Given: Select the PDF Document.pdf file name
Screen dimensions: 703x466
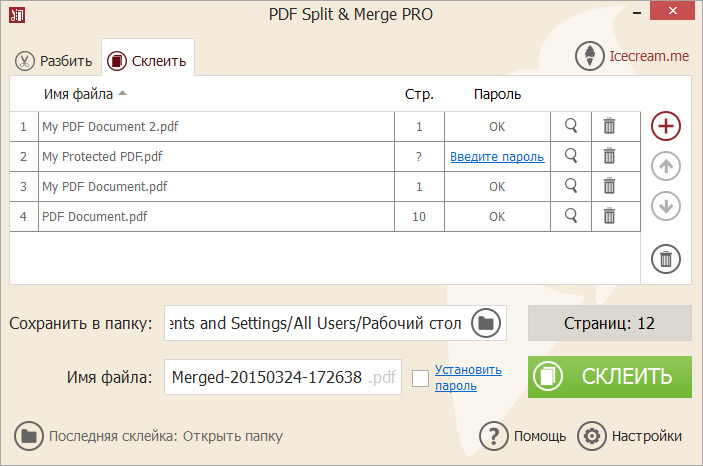Looking at the screenshot, I should pyautogui.click(x=95, y=217).
